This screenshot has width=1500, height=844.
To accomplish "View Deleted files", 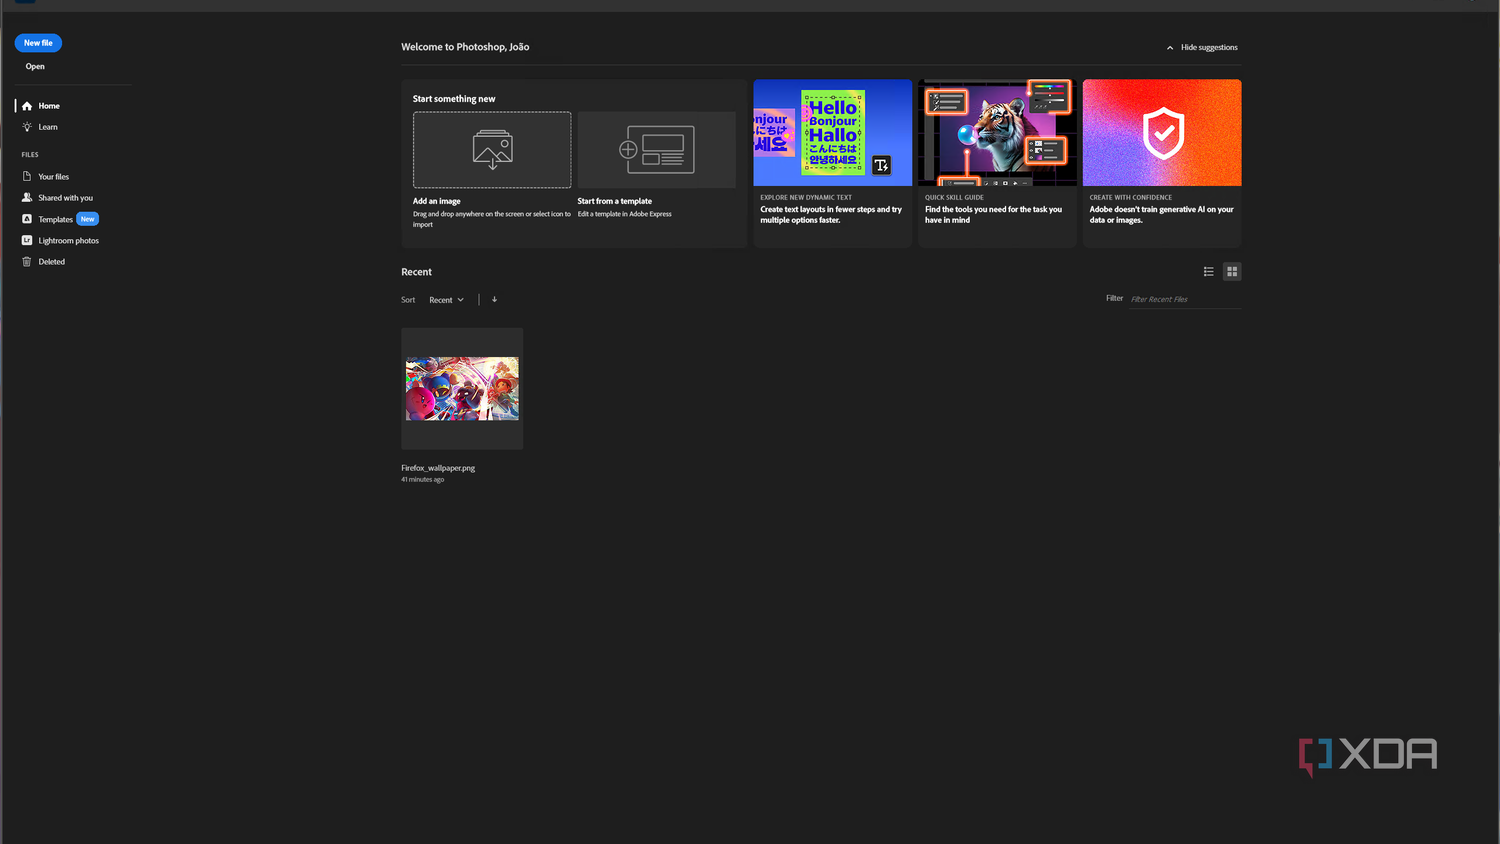I will tap(51, 261).
